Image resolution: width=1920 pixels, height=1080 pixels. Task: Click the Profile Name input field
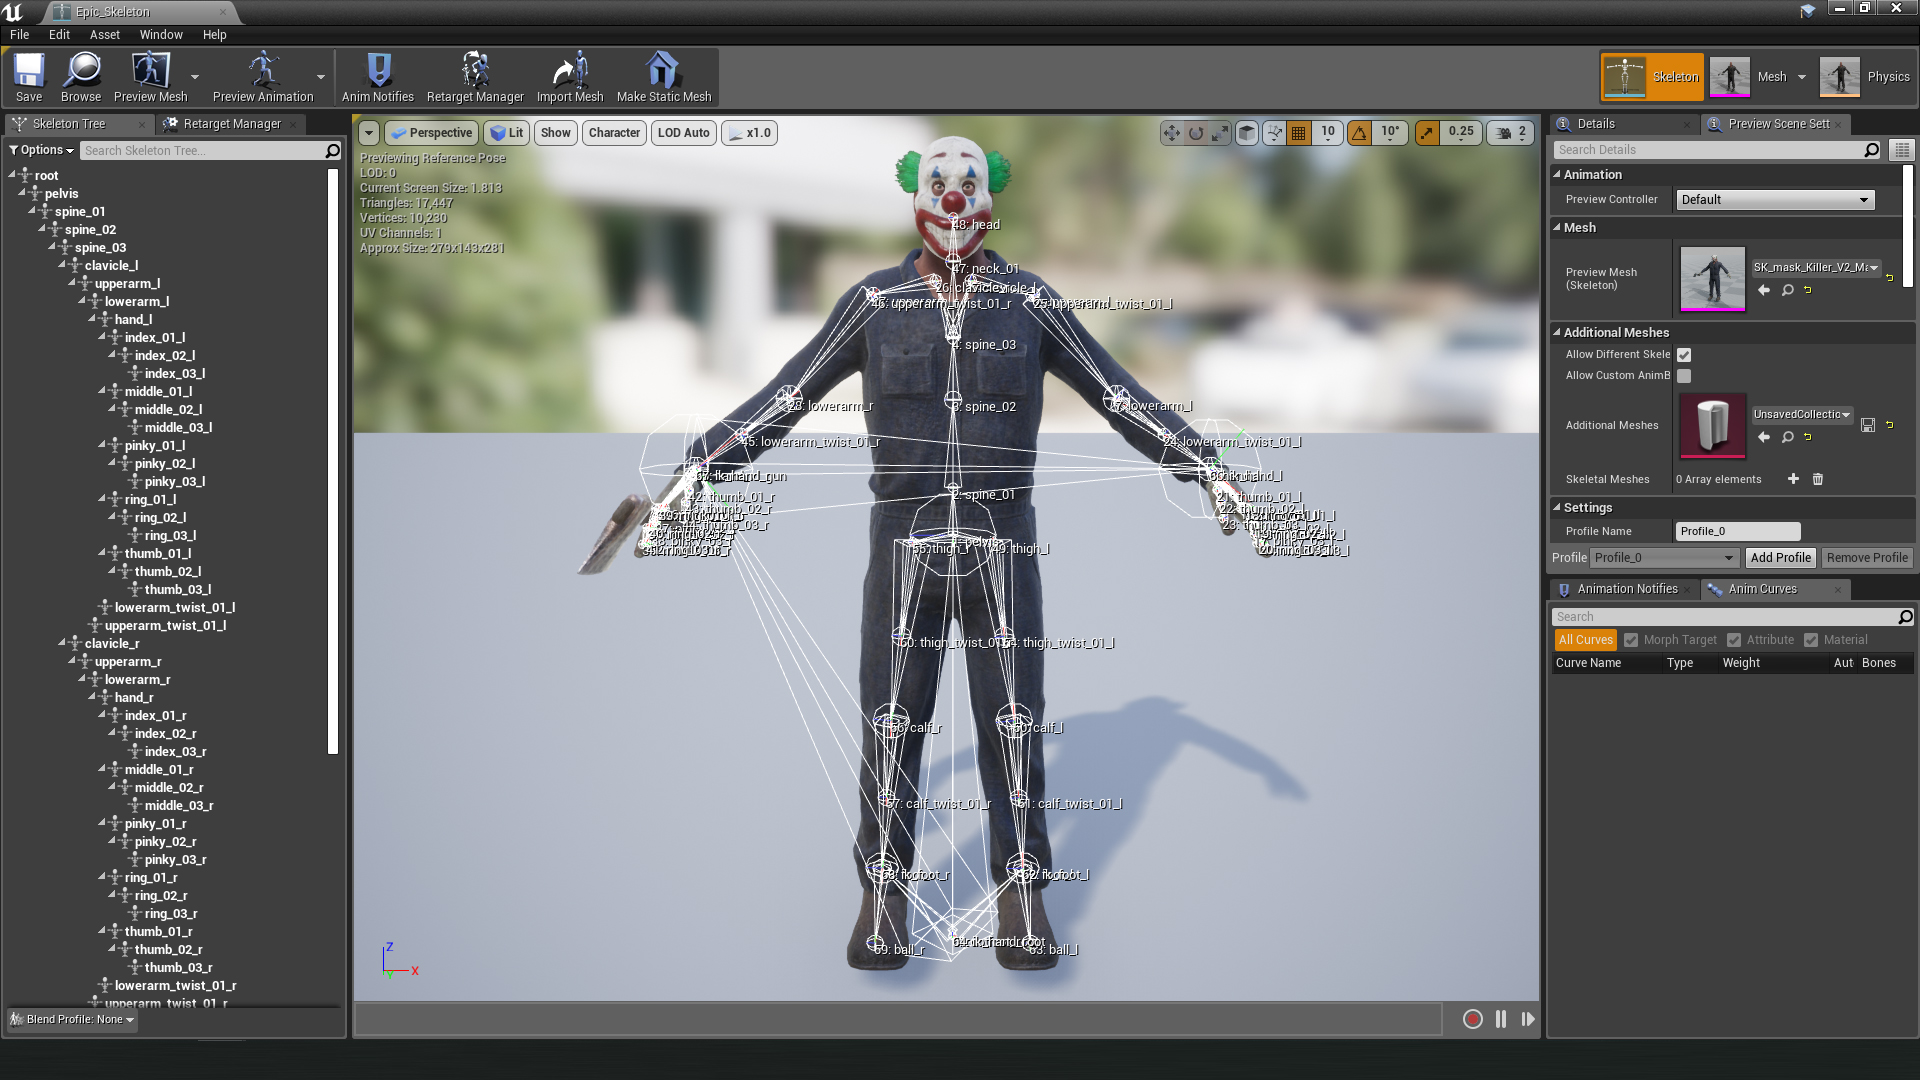coord(1738,532)
